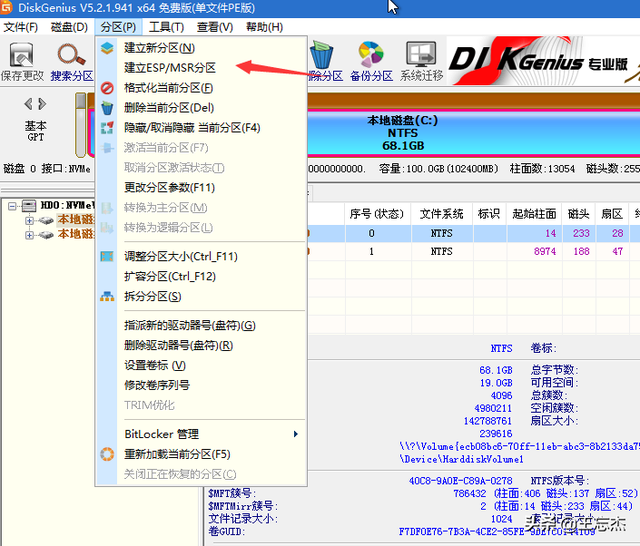Click the Save Changes (保存更改) toolbar icon
Image resolution: width=640 pixels, height=546 pixels.
(x=21, y=55)
